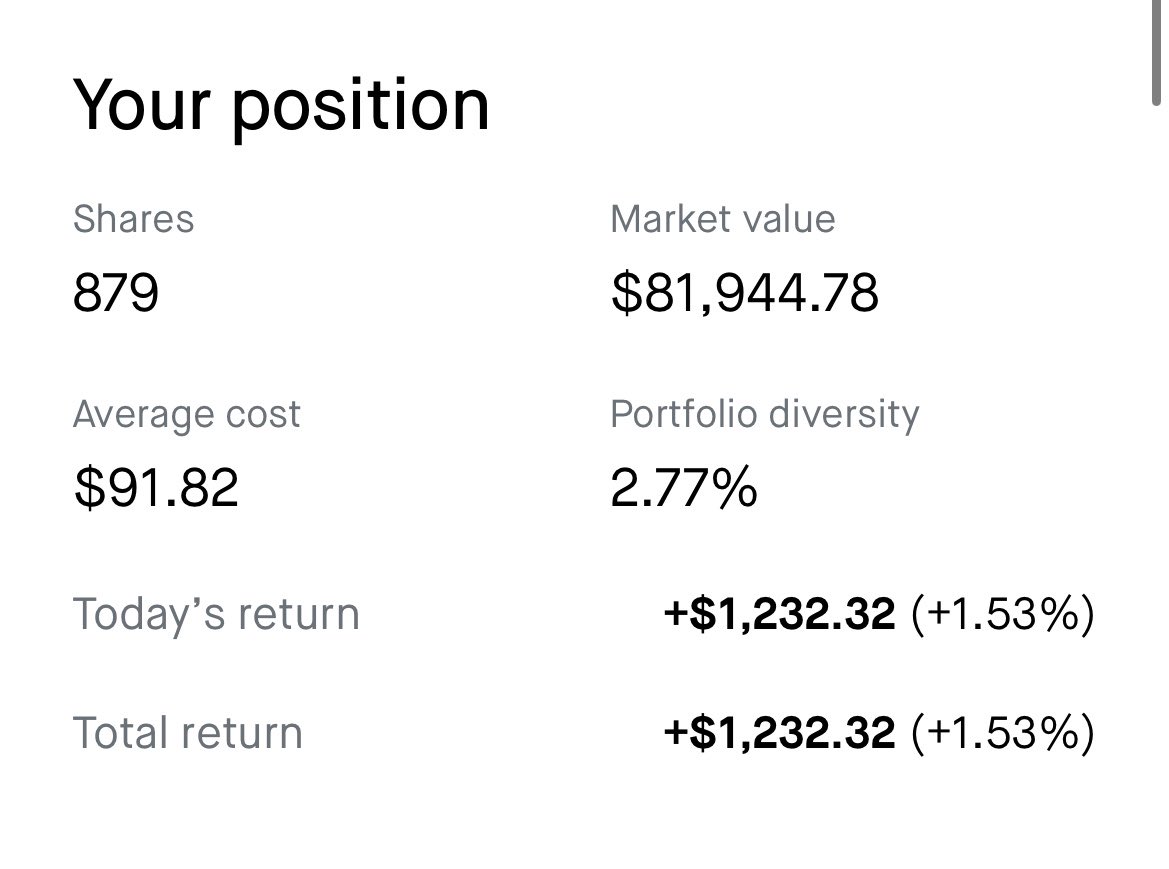Click the $81,944.78 market value amount
This screenshot has width=1169, height=869.
pos(745,293)
